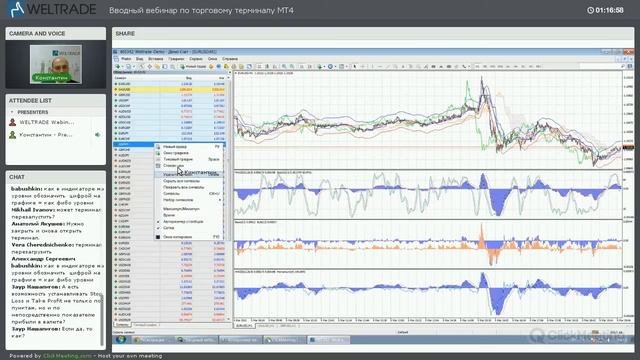Image resolution: width=640 pixels, height=360 pixels.
Task: Click the clock icon beside timer
Action: tap(590, 10)
